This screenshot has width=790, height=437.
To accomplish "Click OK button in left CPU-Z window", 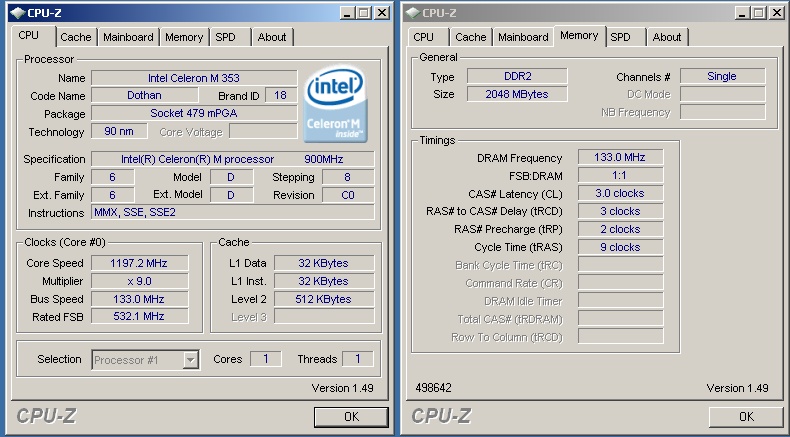I will click(351, 417).
